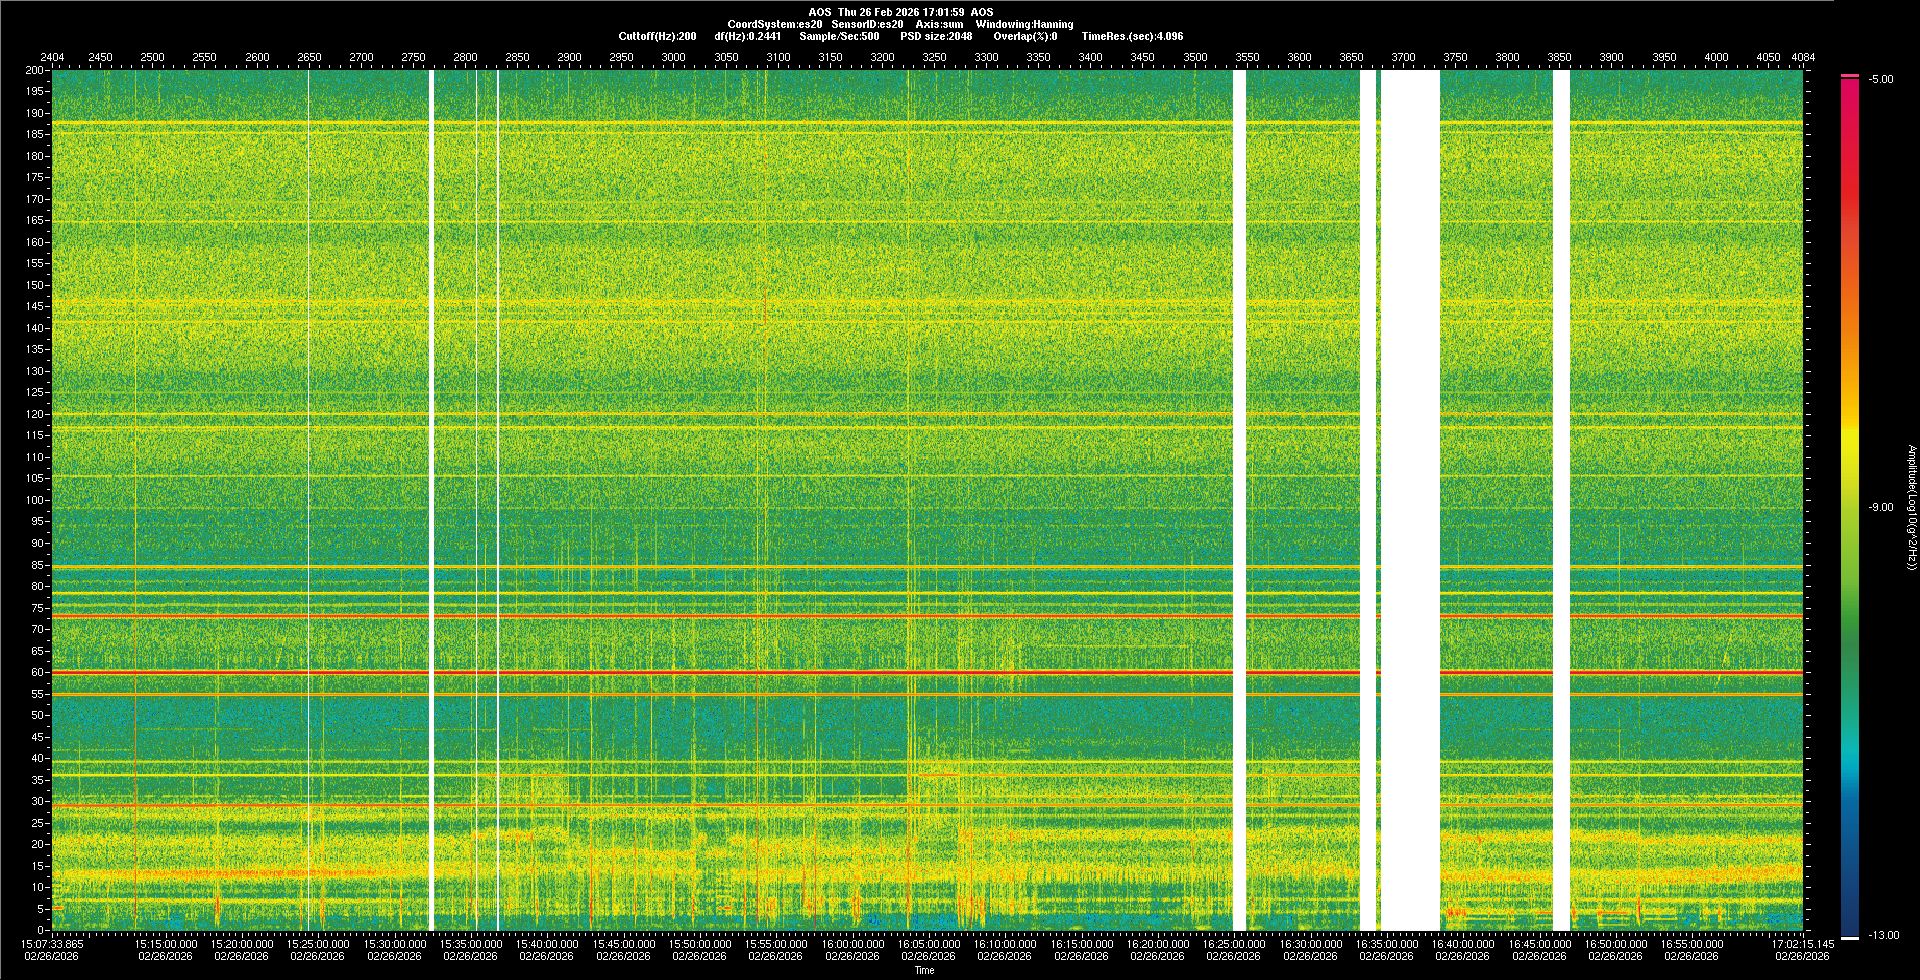
Task: Click the 16:00:00.000 time axis label
Action: coord(852,943)
